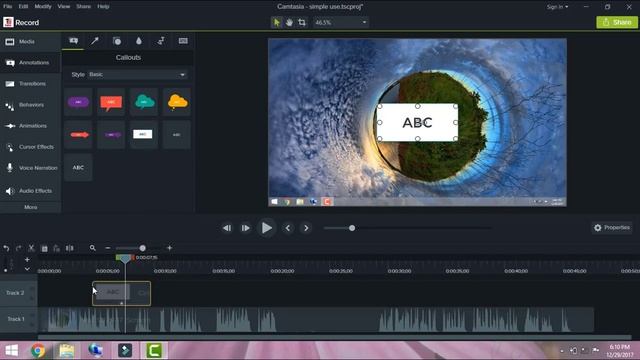Viewport: 640px width, 360px height.
Task: Open the File menu
Action: click(8, 7)
